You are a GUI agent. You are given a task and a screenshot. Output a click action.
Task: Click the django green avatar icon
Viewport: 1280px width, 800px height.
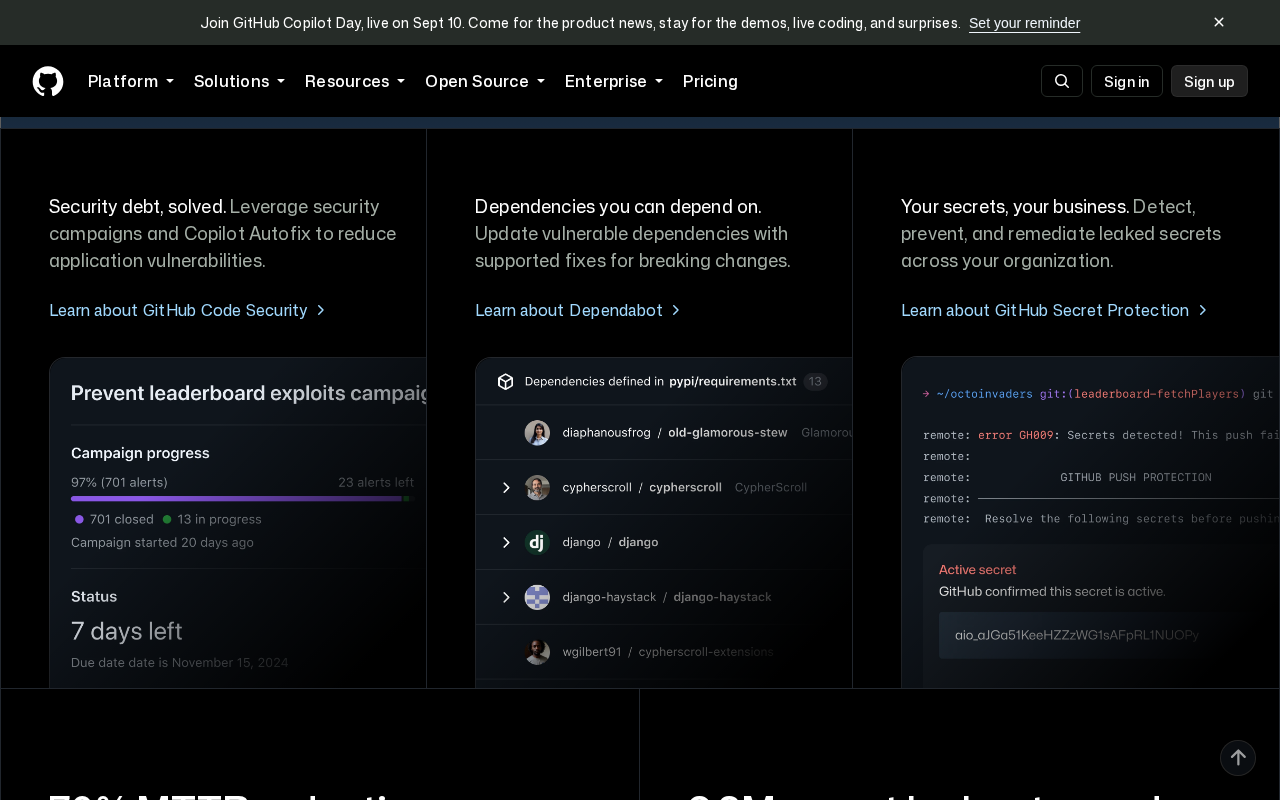(537, 542)
